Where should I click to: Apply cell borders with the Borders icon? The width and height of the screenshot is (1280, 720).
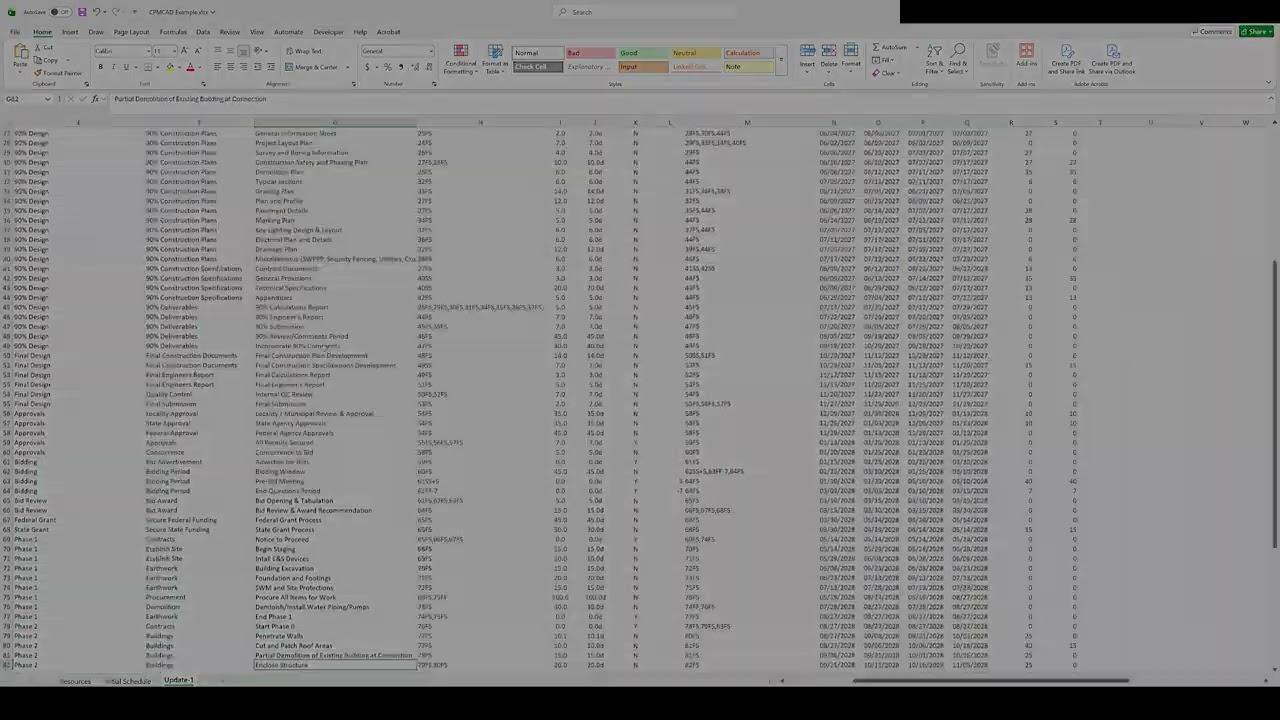tap(148, 67)
